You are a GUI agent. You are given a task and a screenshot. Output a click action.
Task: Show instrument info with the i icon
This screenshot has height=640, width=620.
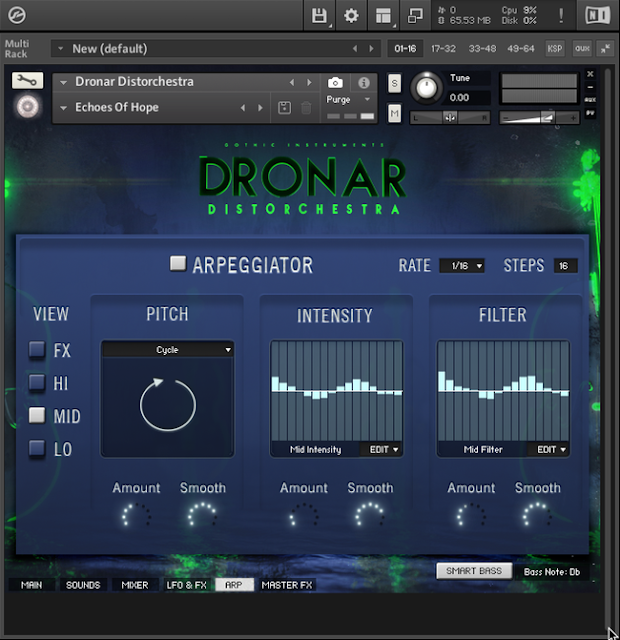pyautogui.click(x=364, y=82)
